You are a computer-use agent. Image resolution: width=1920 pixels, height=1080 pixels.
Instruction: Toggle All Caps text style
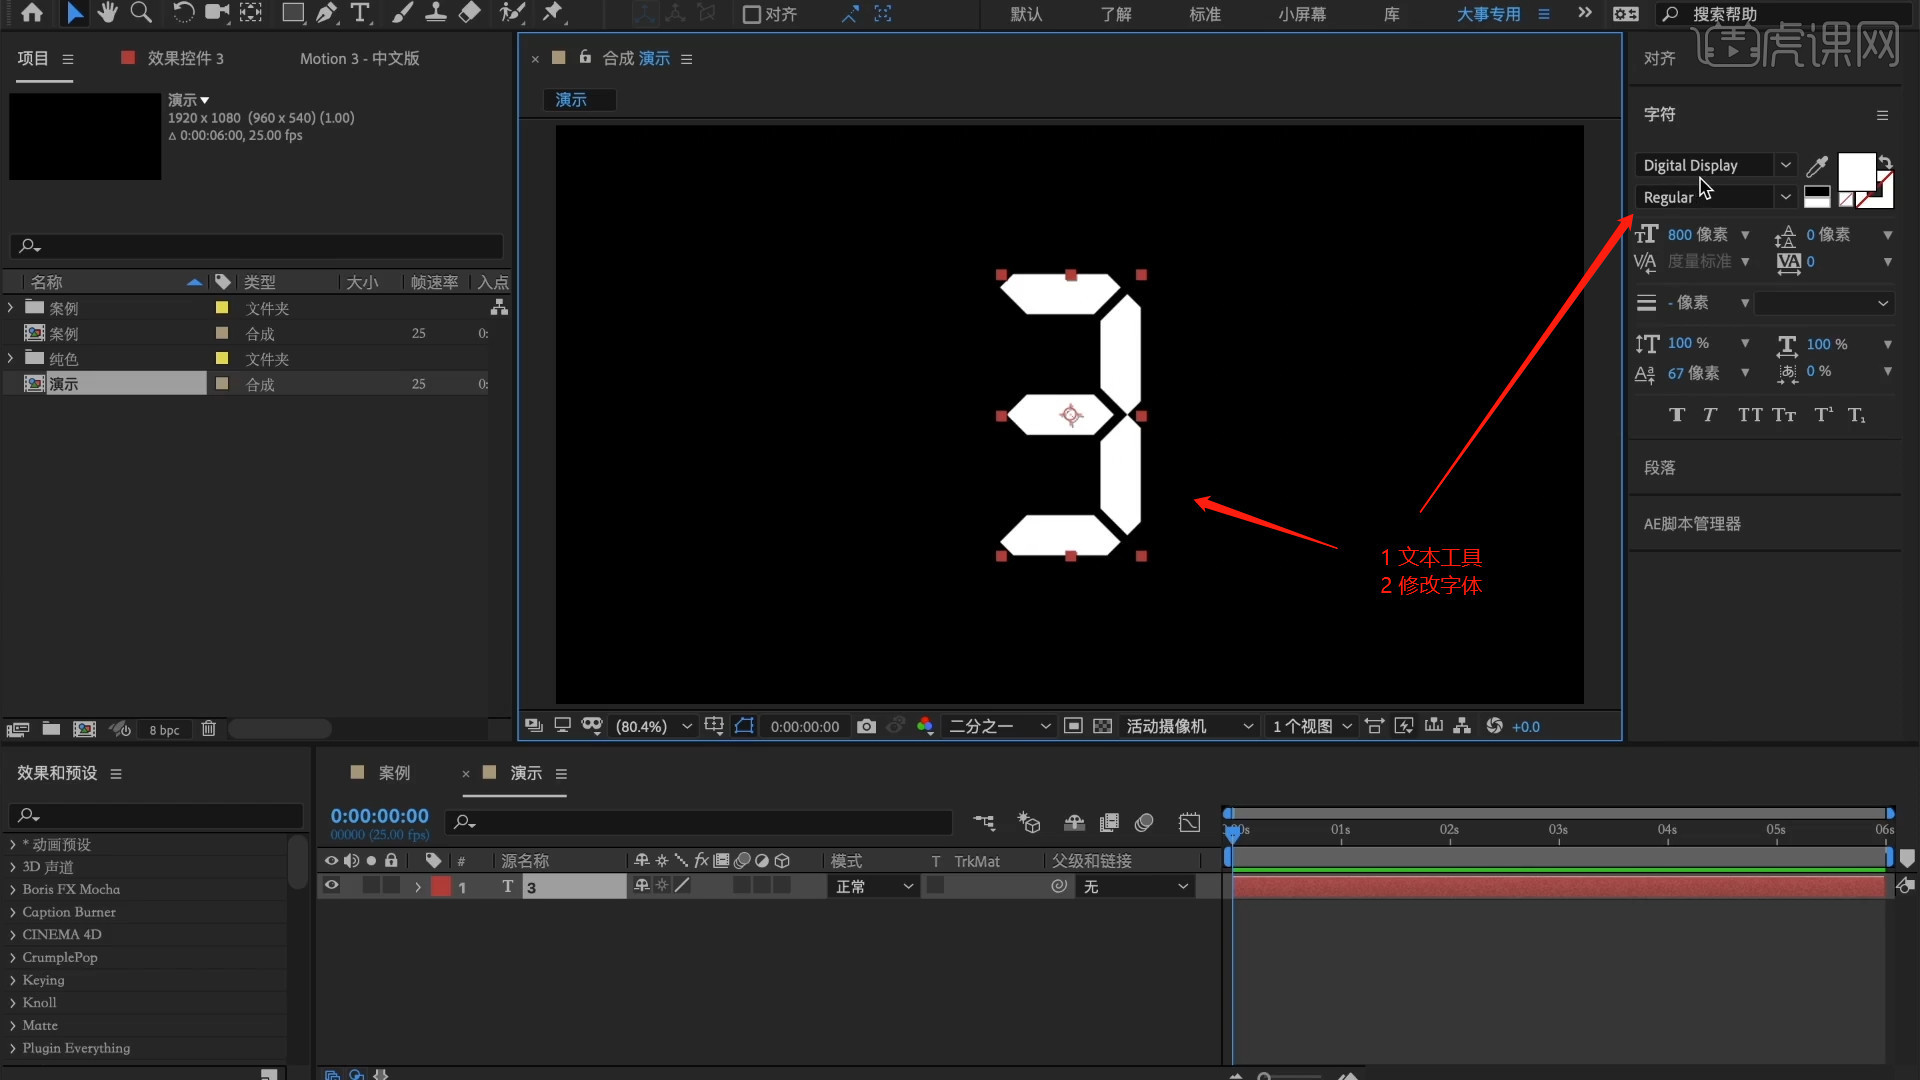[x=1750, y=415]
